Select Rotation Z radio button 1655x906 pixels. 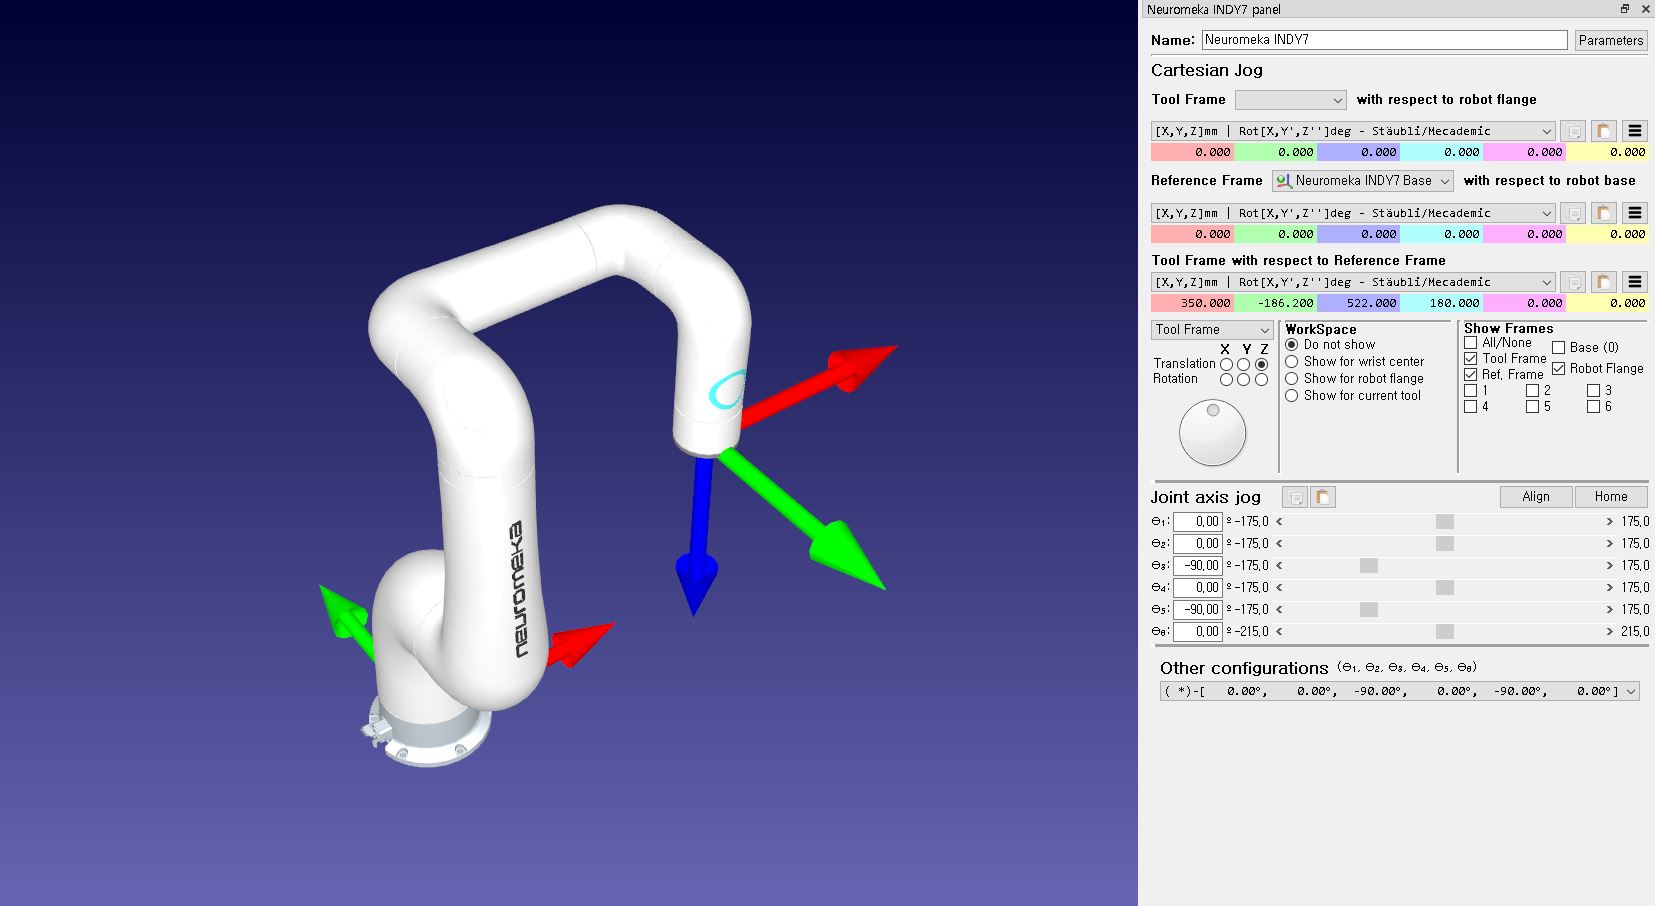point(1262,380)
